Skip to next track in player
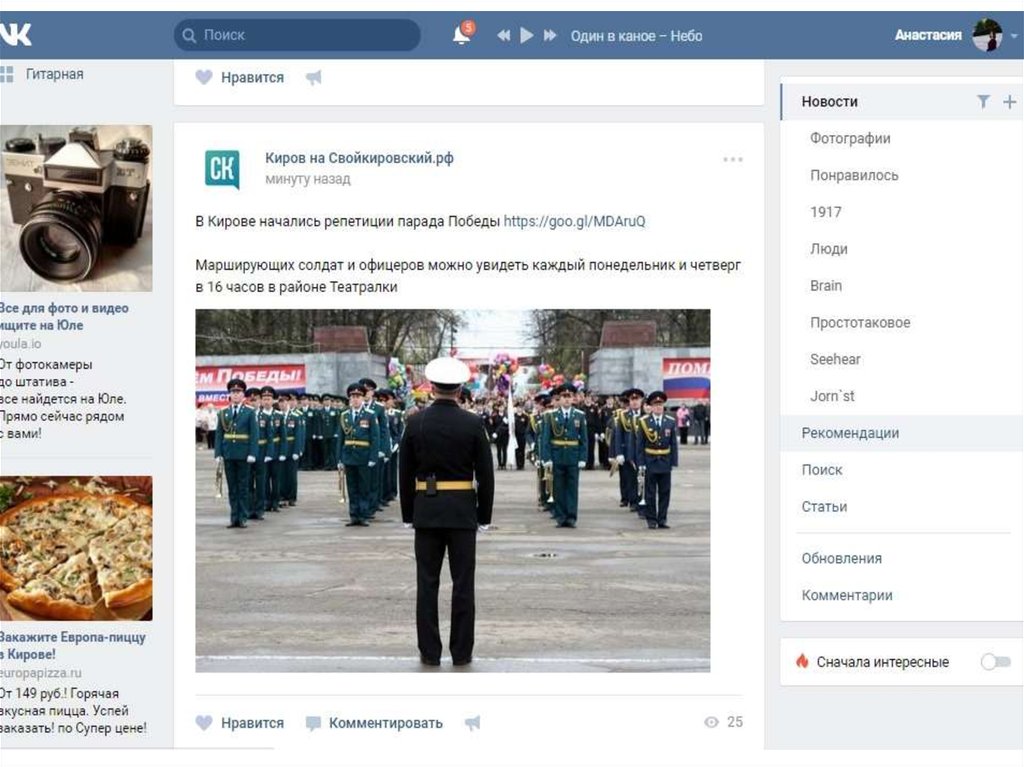1024x767 pixels. (x=550, y=35)
